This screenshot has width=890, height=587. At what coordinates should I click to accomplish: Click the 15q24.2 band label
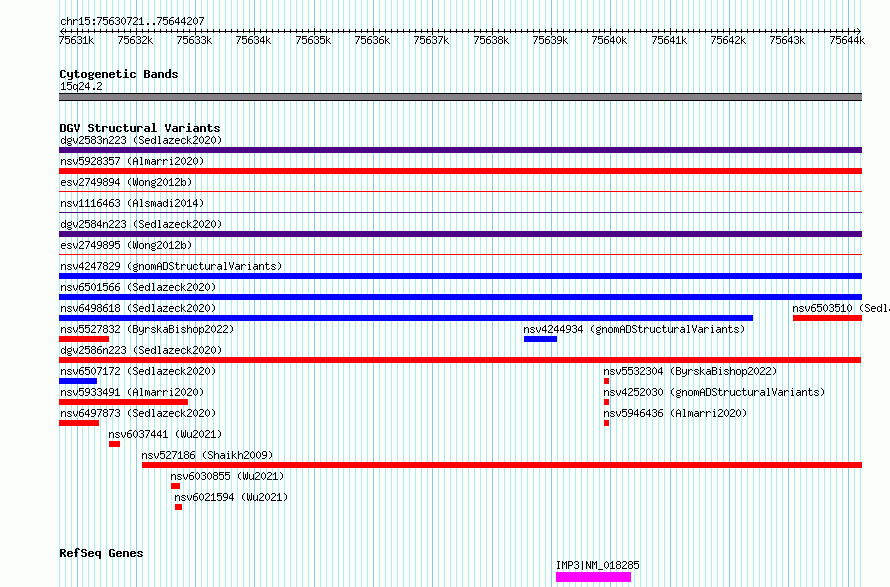[81, 86]
